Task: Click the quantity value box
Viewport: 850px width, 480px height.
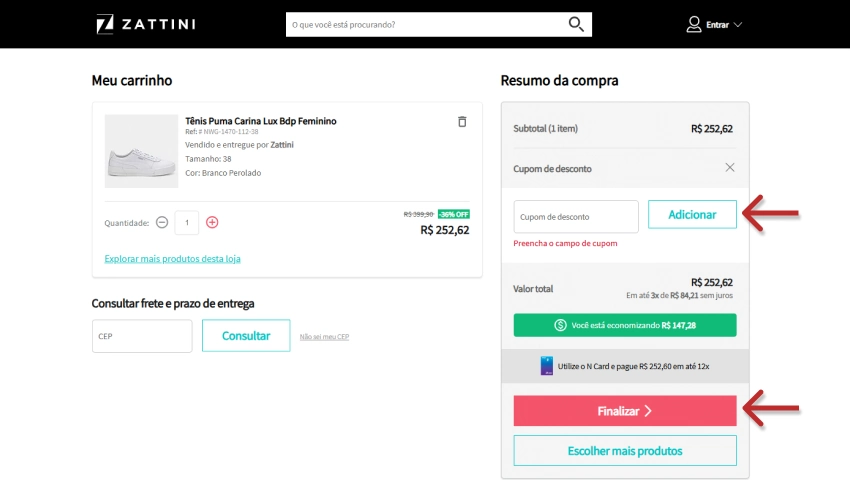Action: click(x=186, y=222)
